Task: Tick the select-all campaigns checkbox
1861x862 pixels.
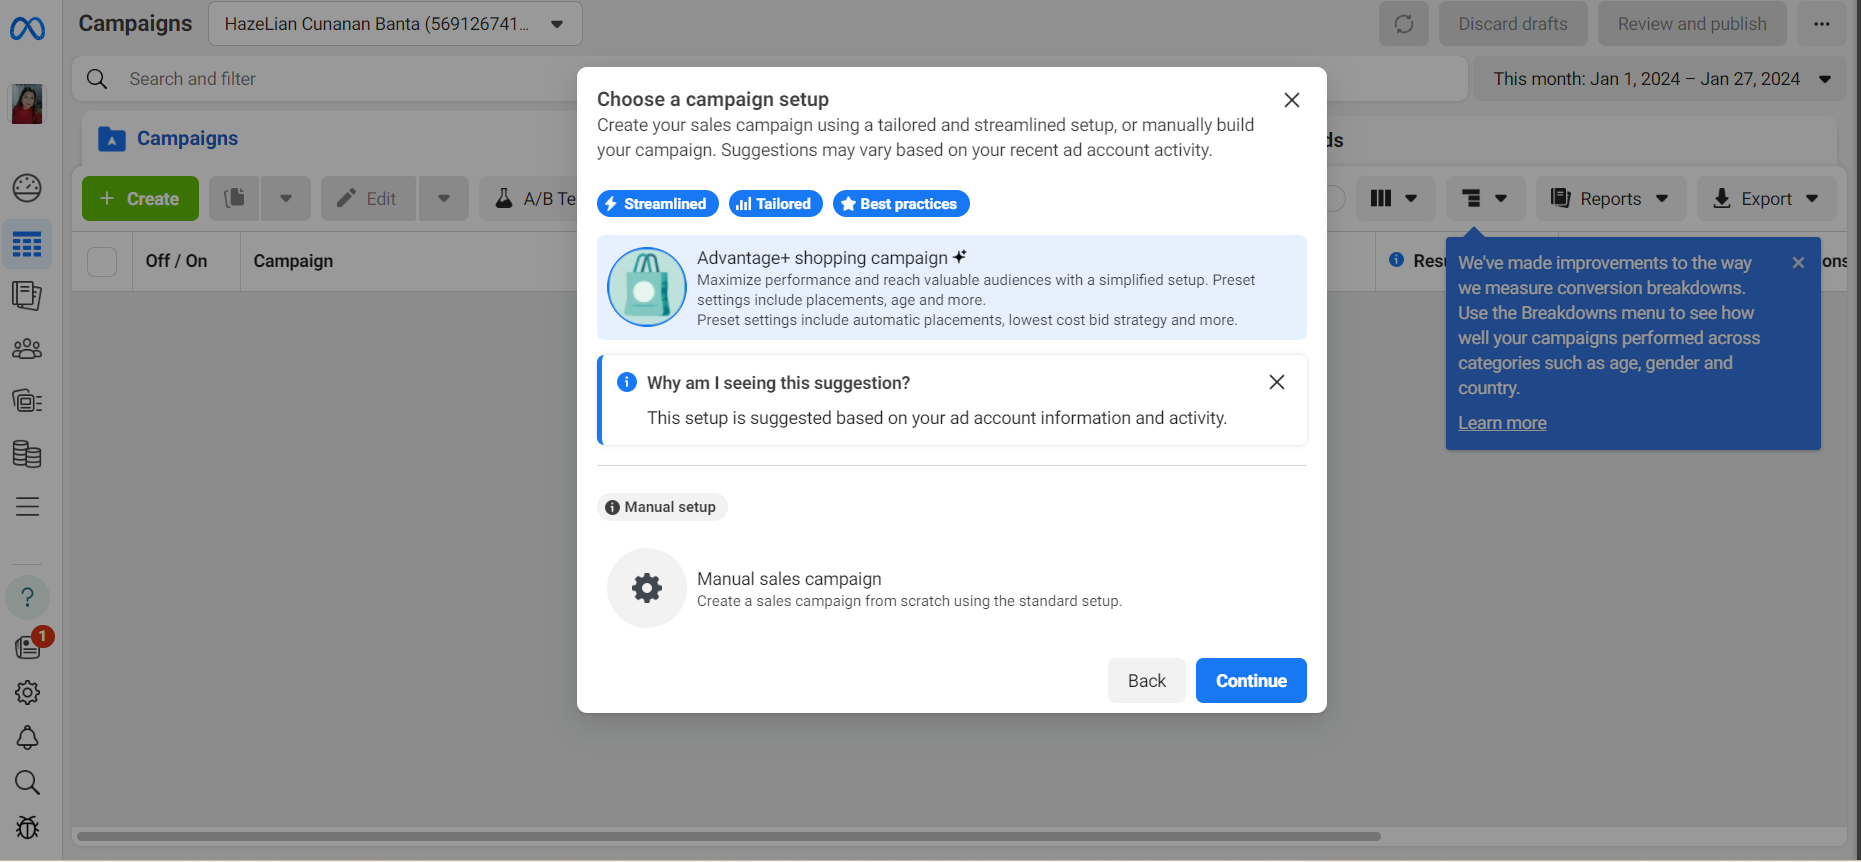Action: [102, 262]
